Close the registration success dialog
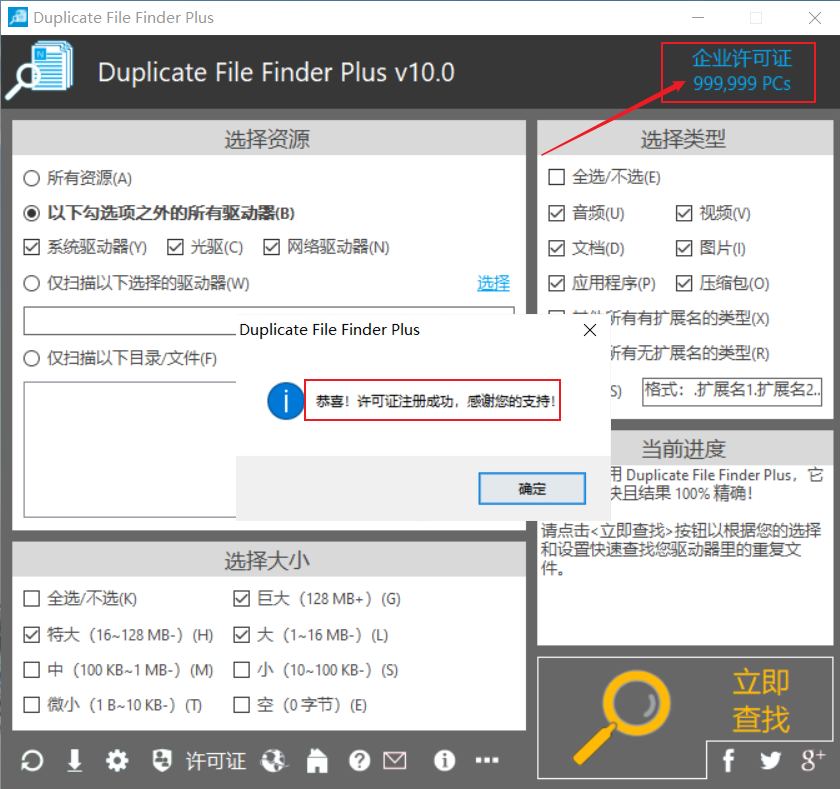Image resolution: width=840 pixels, height=789 pixels. click(x=590, y=330)
